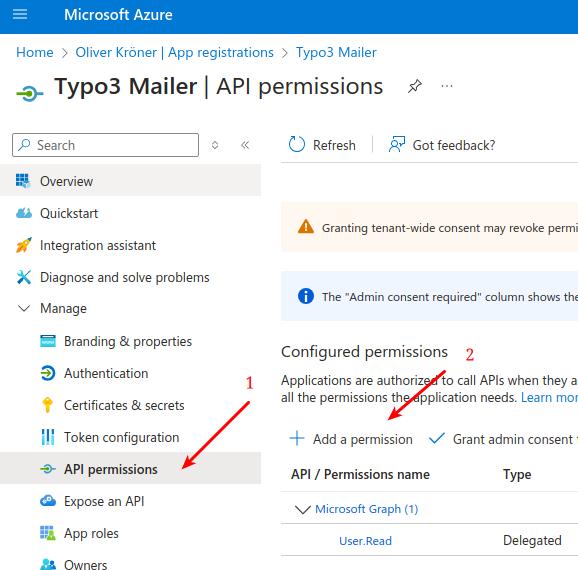Click the Expose an API cloud icon
Screen dimensions: 578x570
tap(48, 501)
